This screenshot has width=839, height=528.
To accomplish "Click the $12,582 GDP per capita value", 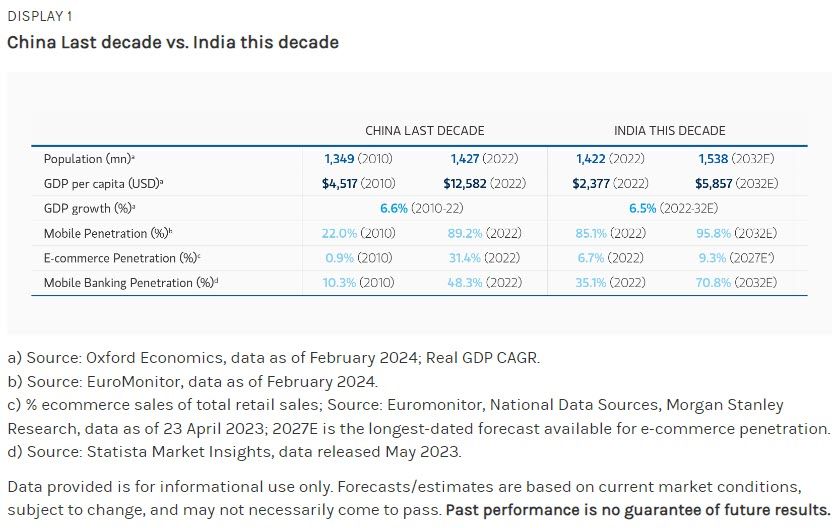I will (465, 184).
